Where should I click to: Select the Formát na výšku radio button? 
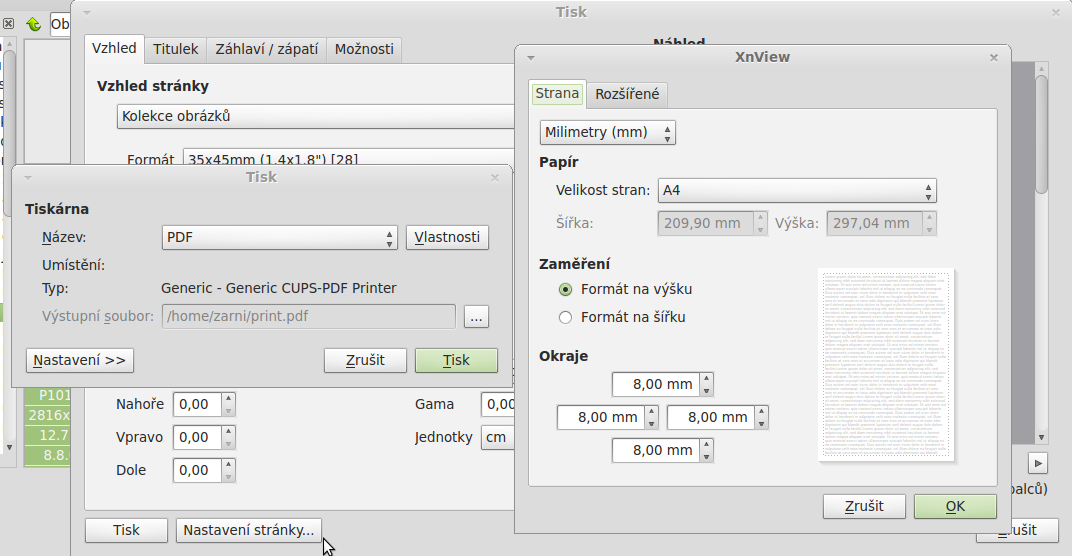pos(566,290)
